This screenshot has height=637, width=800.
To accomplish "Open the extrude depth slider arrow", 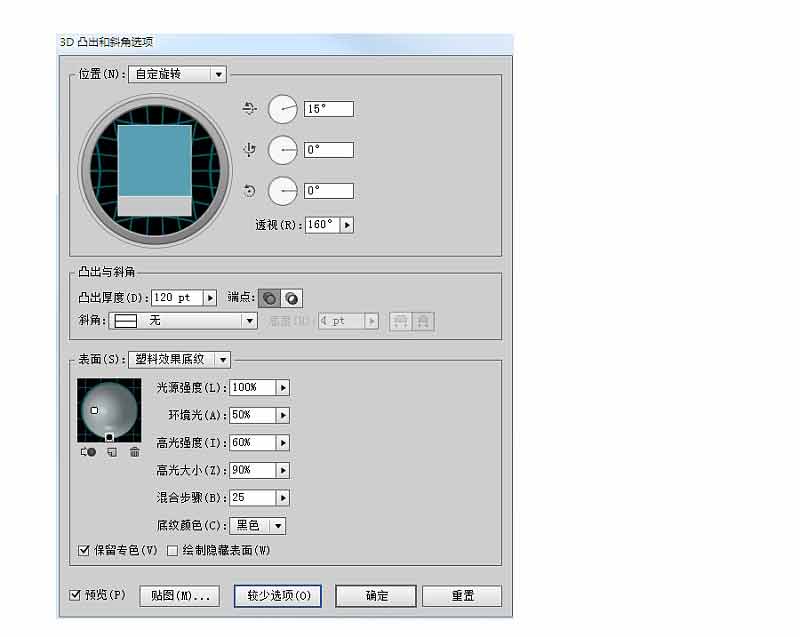I will [x=210, y=297].
